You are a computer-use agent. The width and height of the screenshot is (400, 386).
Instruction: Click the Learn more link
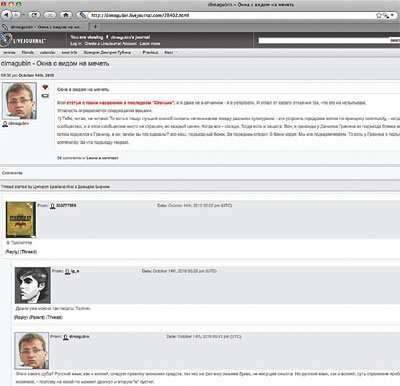point(150,44)
